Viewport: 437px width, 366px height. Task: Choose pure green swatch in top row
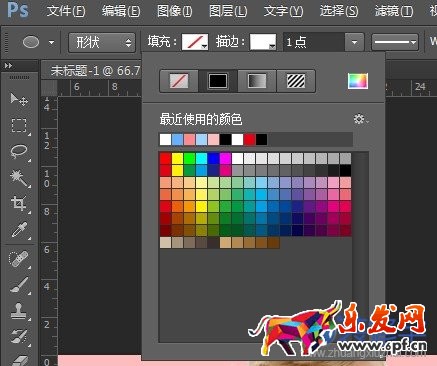tap(189, 159)
